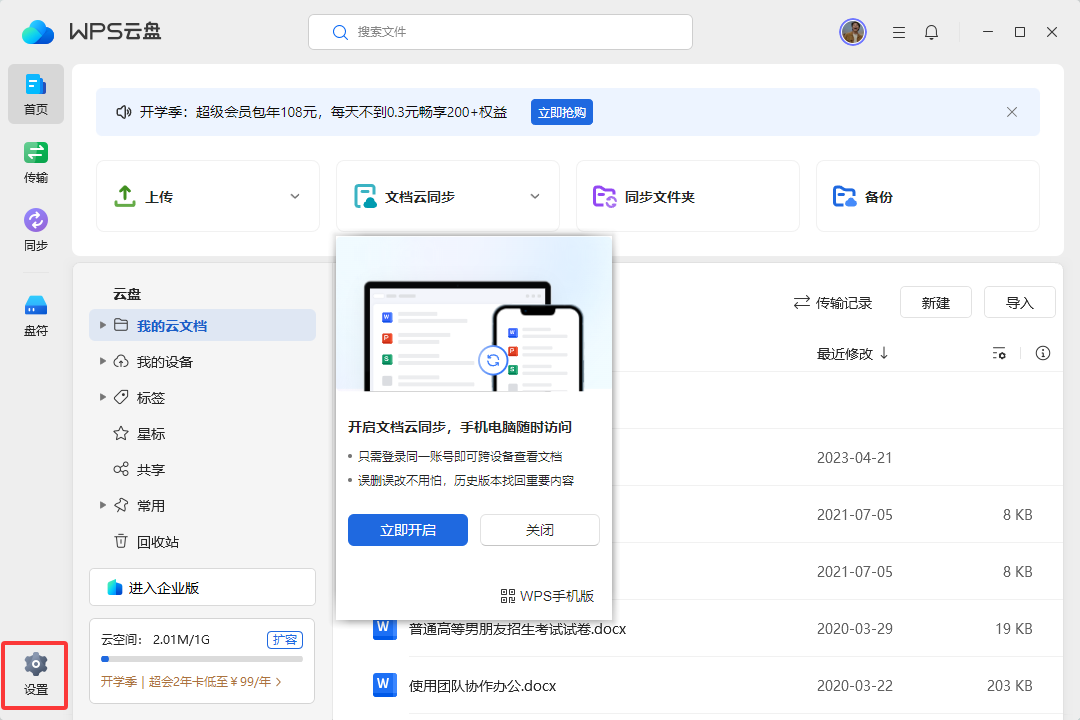Open the 同步 (Sync) sidebar icon
The image size is (1080, 720).
tap(36, 230)
